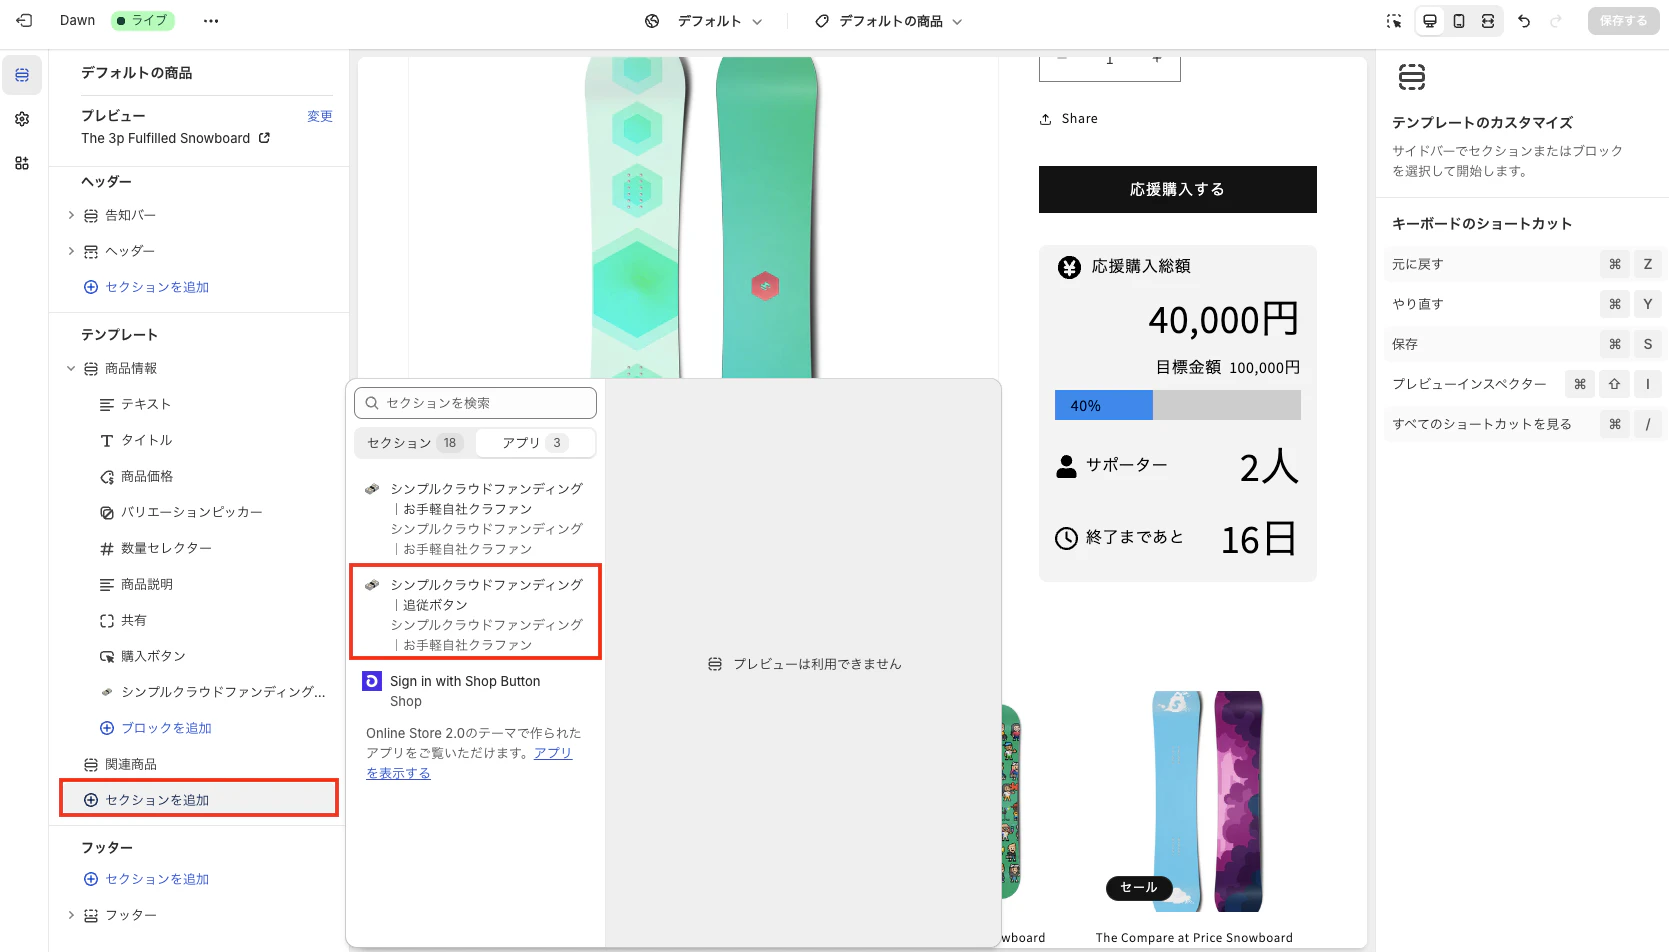This screenshot has height=952, width=1669.
Task: Open the app embeds panel in the left sidebar
Action: 21,162
